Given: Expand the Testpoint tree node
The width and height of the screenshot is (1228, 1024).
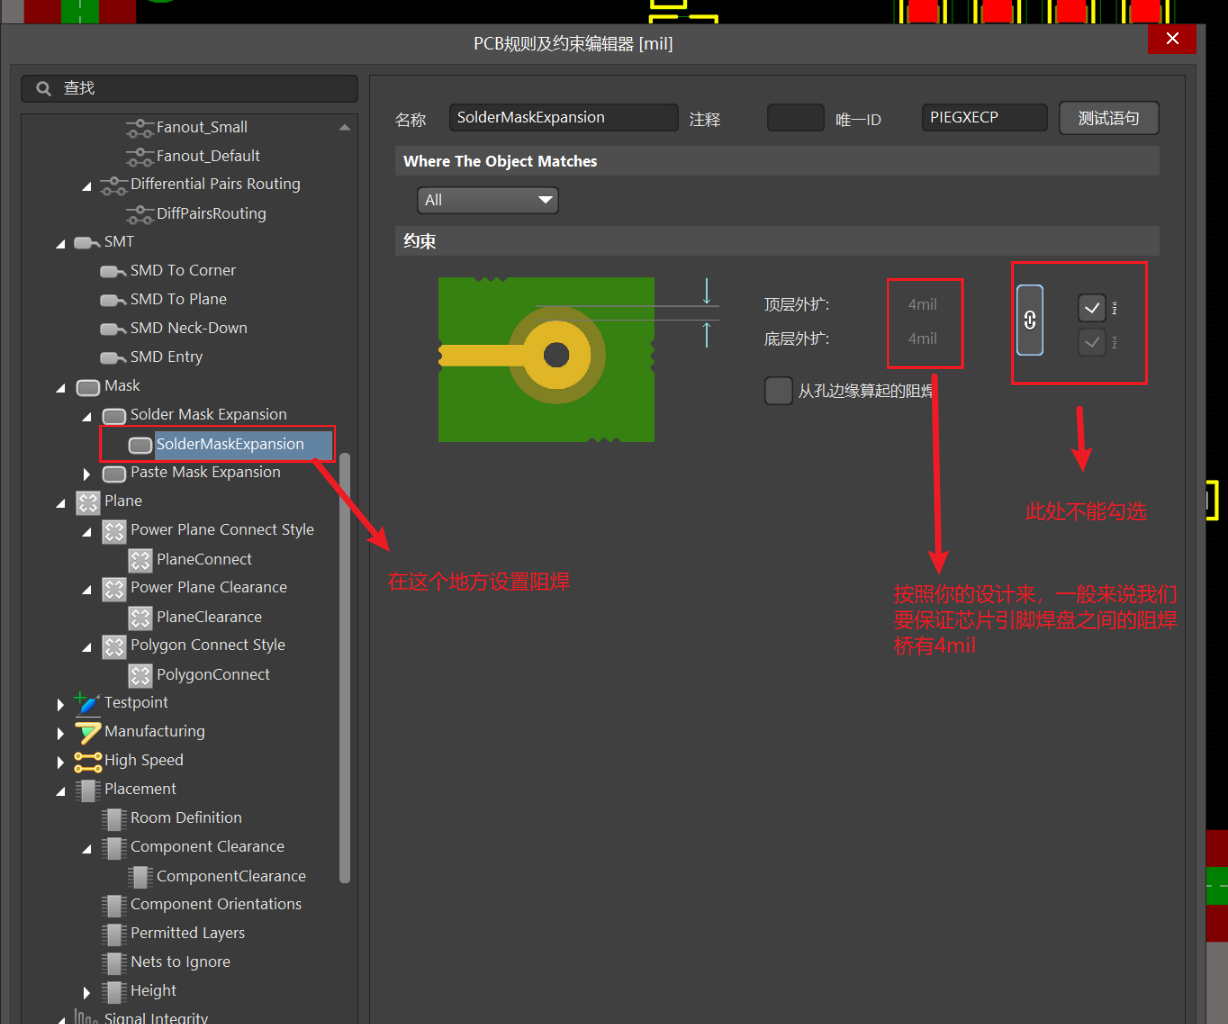Looking at the screenshot, I should point(61,704).
